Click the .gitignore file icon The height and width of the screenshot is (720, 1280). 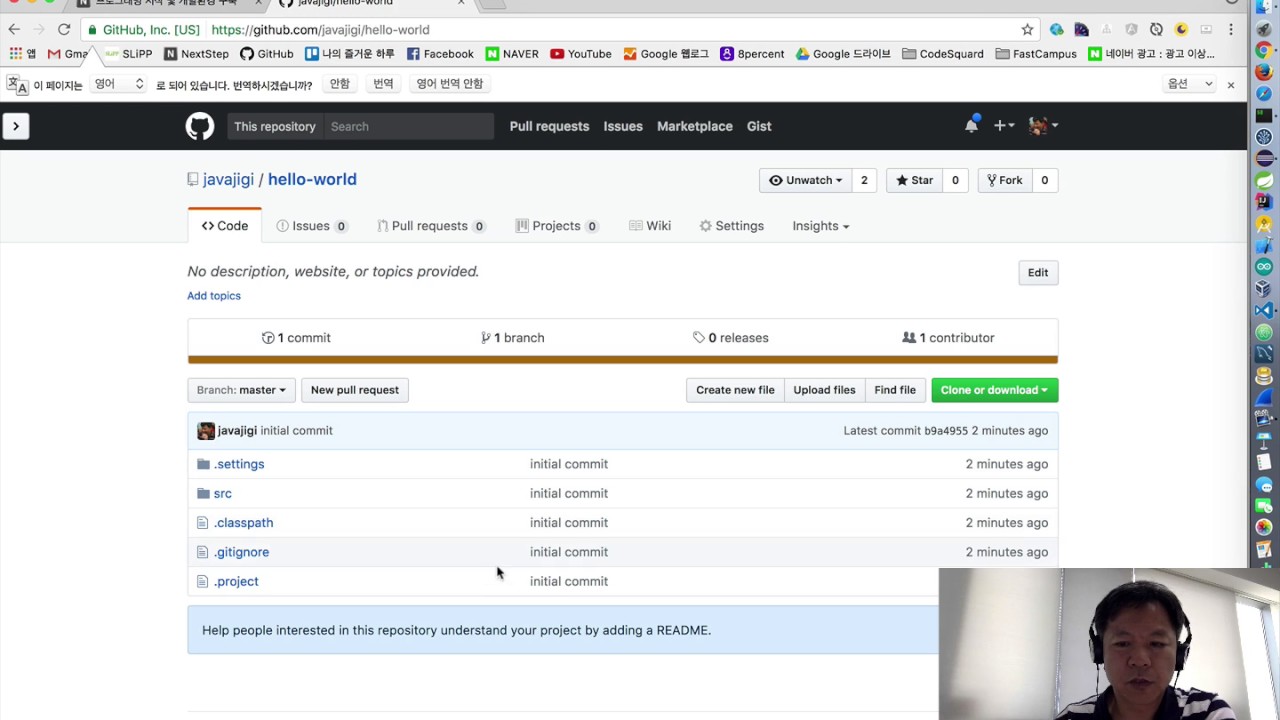point(203,552)
